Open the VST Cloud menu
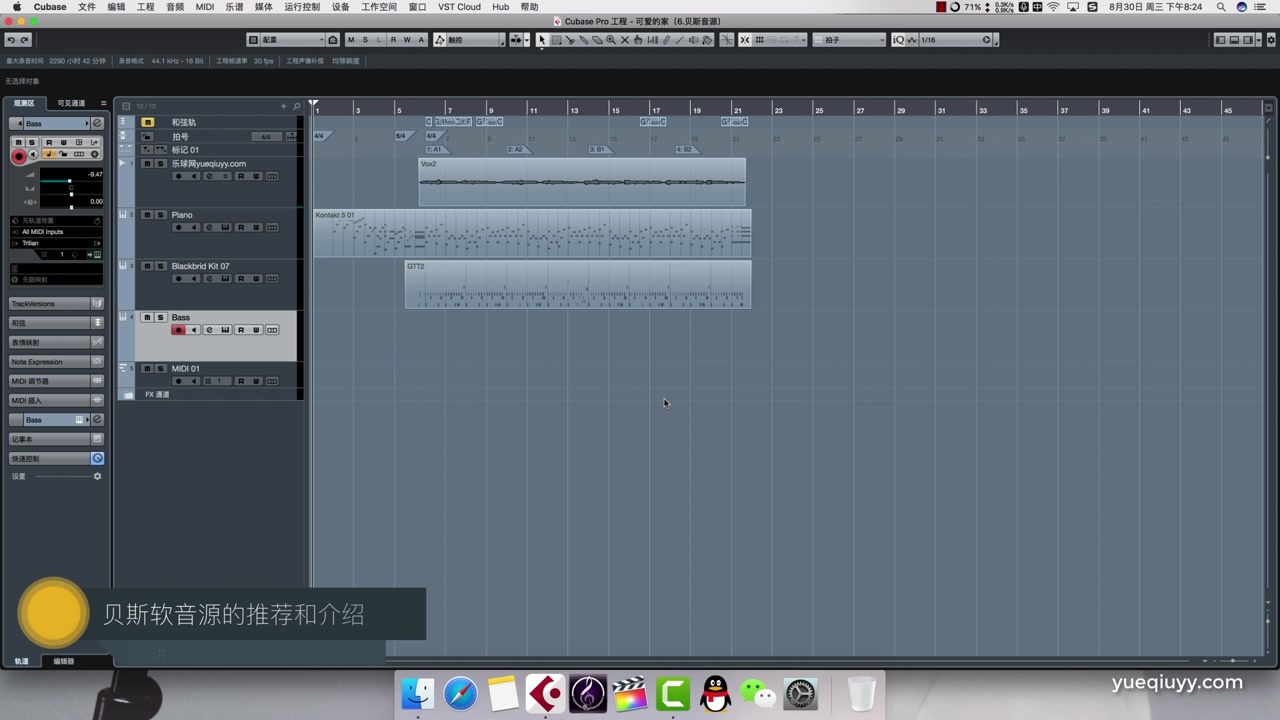 (459, 7)
